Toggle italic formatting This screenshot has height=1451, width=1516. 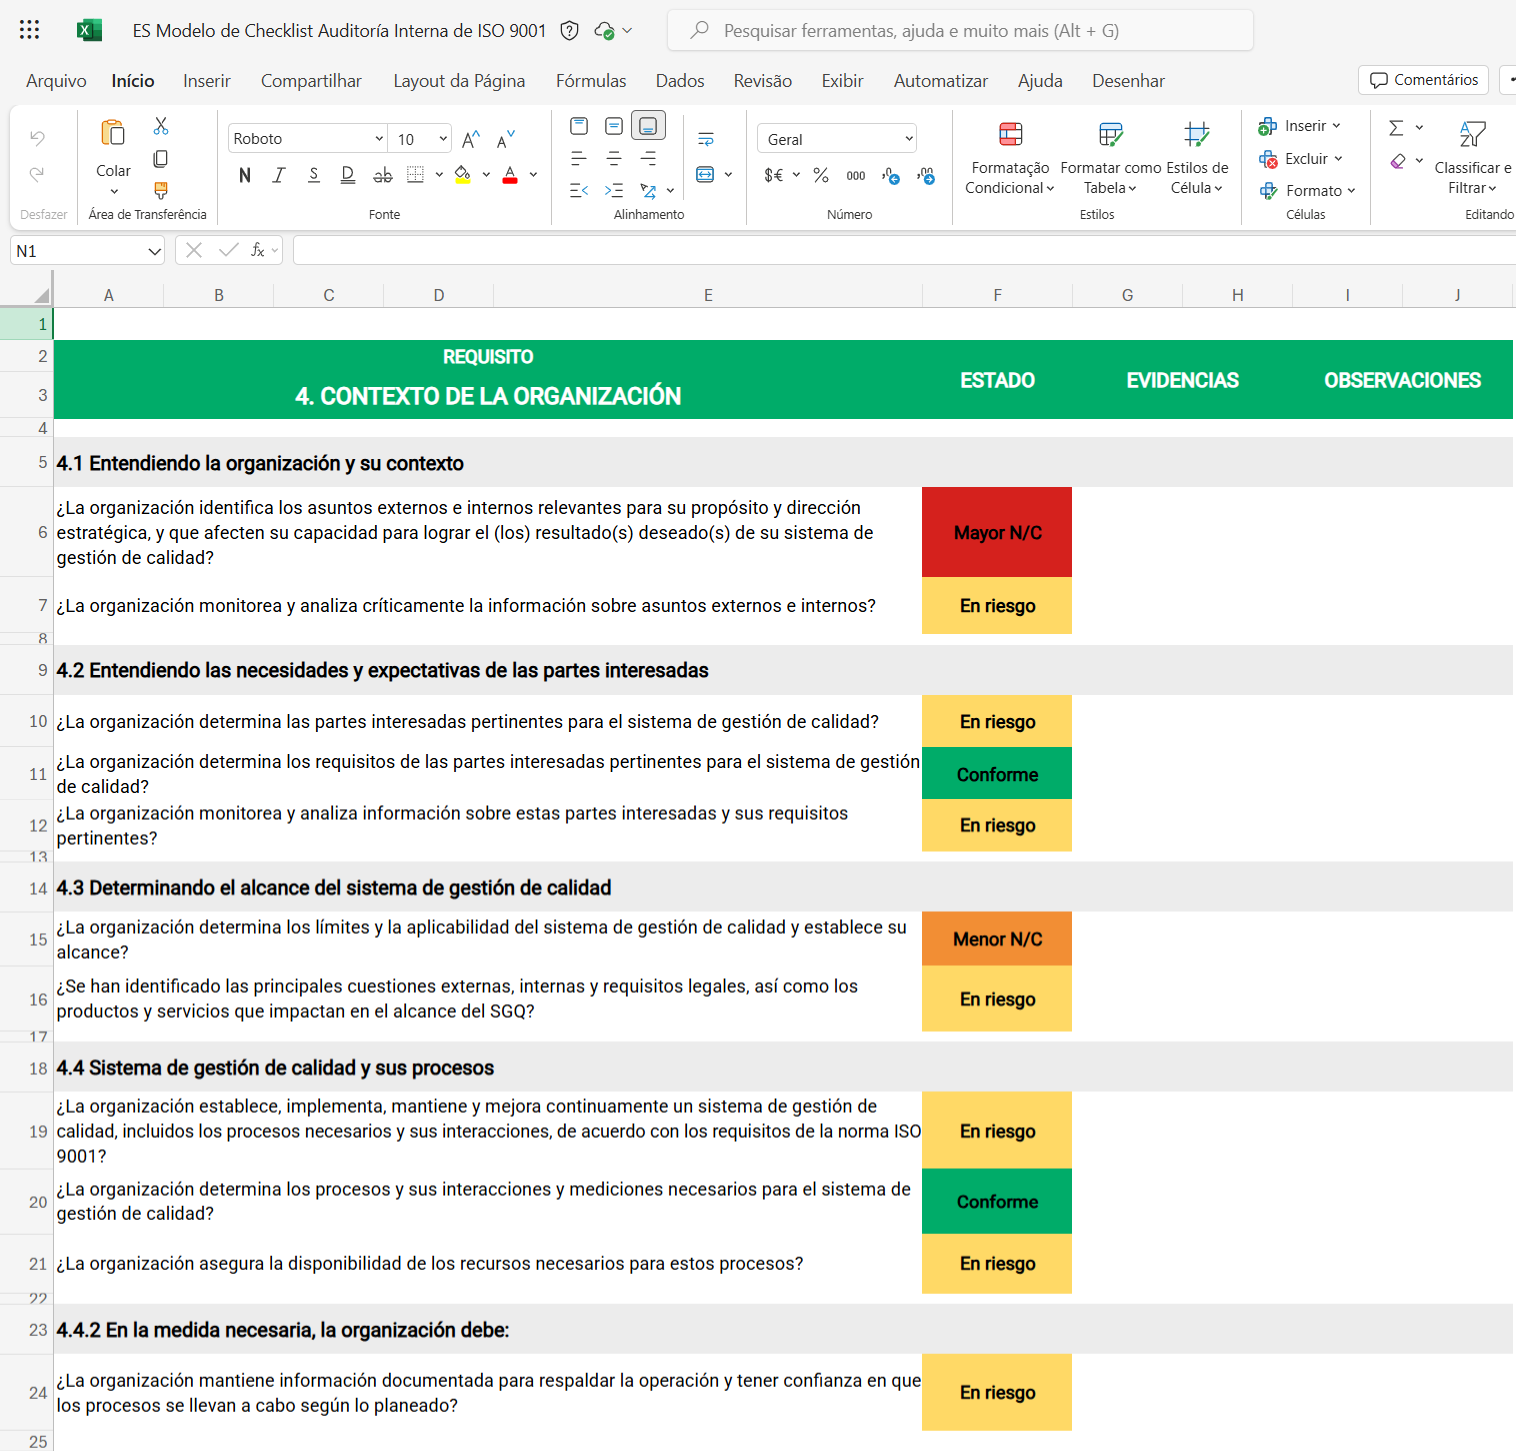pyautogui.click(x=279, y=176)
